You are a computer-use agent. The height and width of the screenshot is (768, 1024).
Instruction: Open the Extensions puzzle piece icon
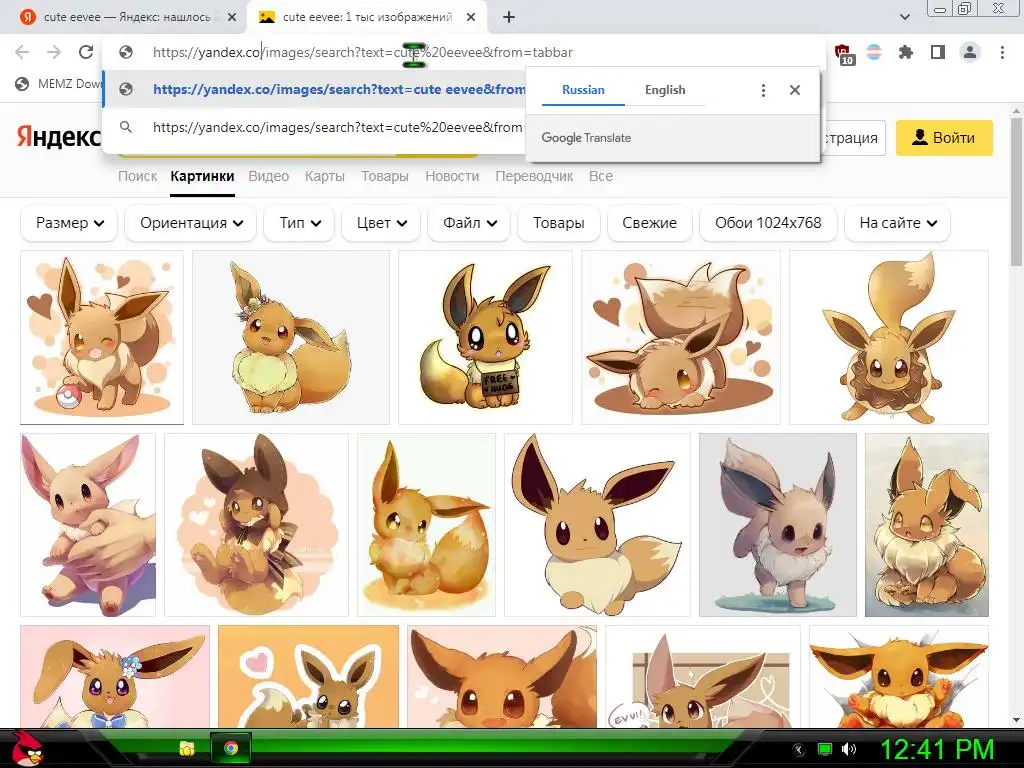click(906, 52)
